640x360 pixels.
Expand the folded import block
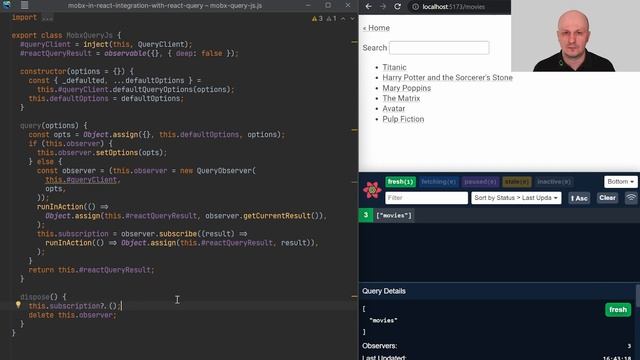tap(47, 18)
